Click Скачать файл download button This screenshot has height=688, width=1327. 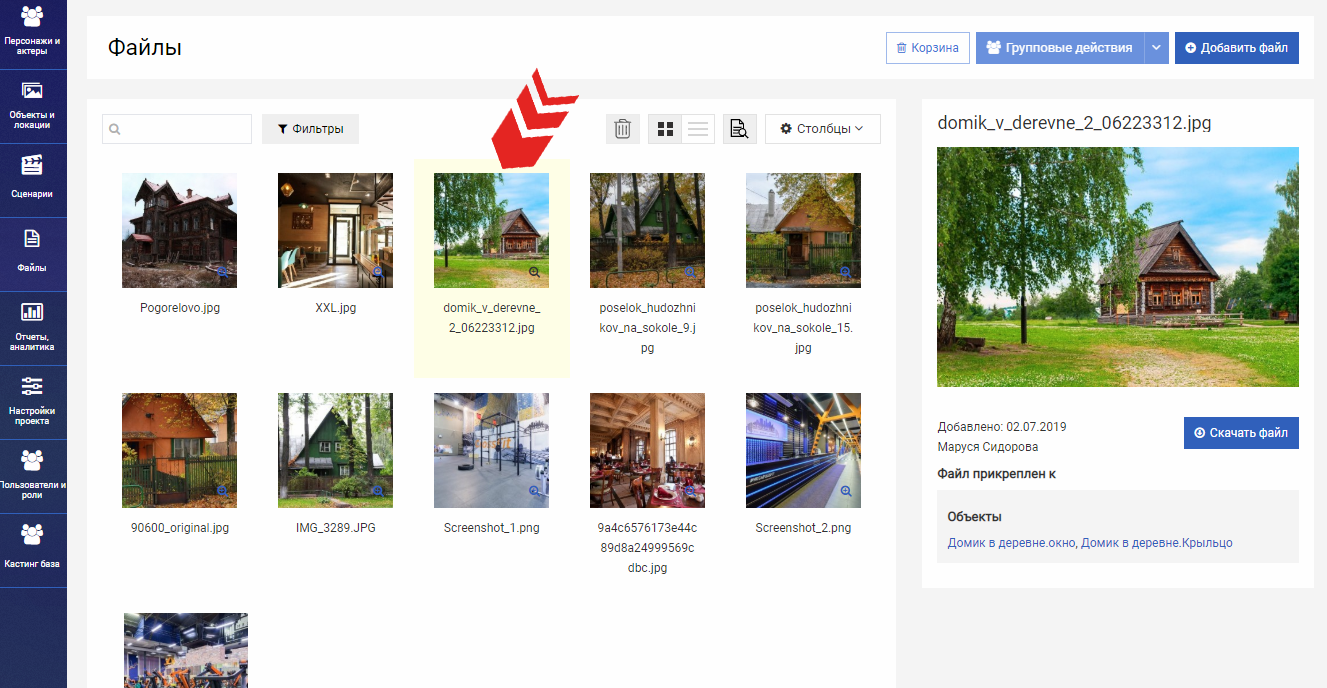(x=1241, y=433)
